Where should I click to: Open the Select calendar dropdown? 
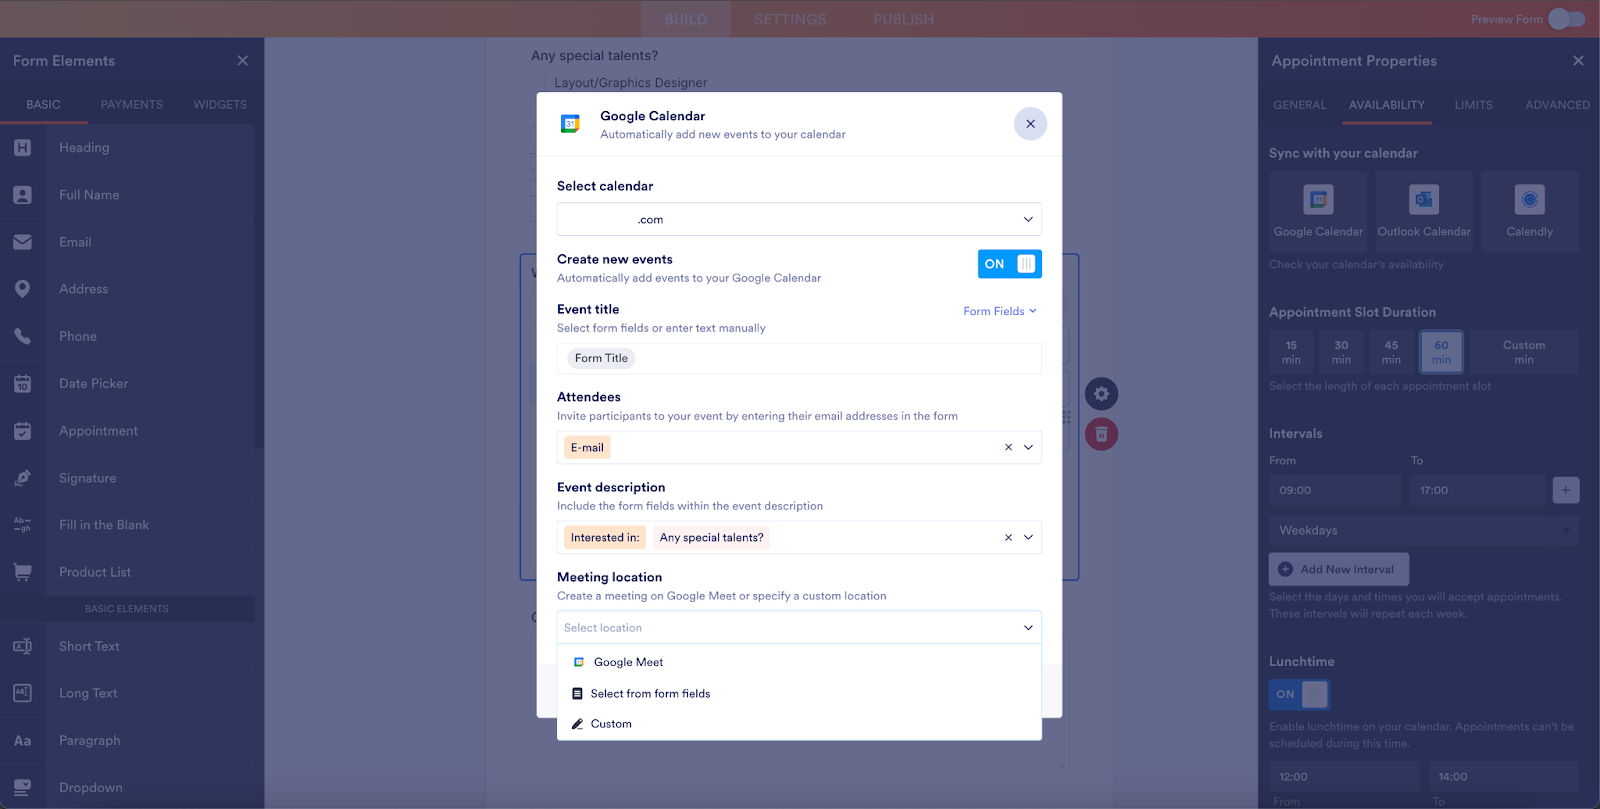799,219
